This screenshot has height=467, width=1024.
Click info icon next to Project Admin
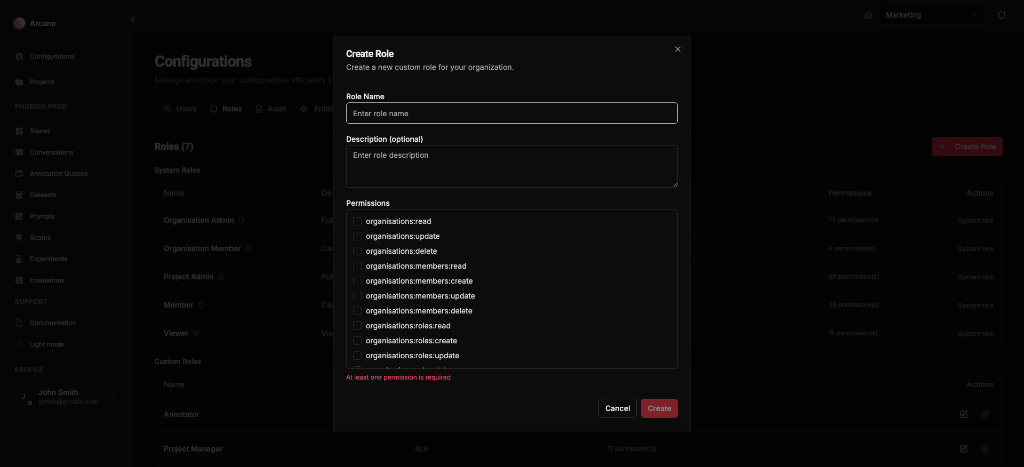point(221,277)
